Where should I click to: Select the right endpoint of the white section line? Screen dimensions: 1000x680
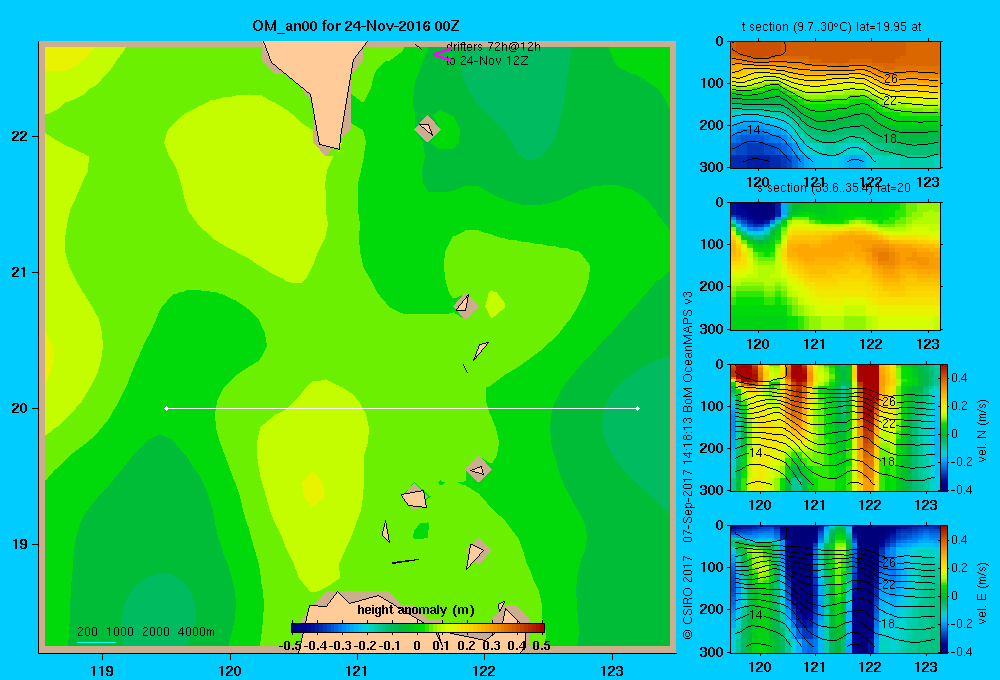click(638, 408)
